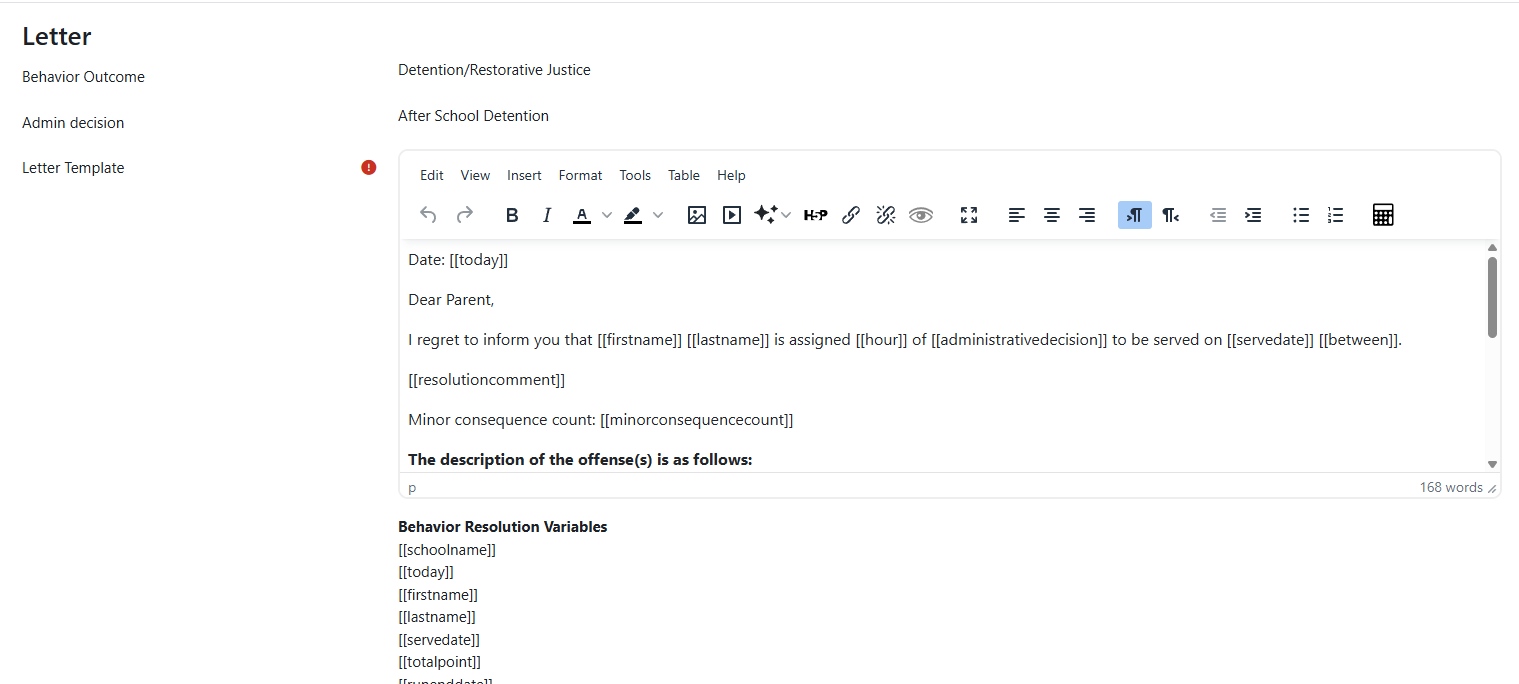Click the AI sparkles tool icon
The image size is (1519, 684).
[766, 215]
